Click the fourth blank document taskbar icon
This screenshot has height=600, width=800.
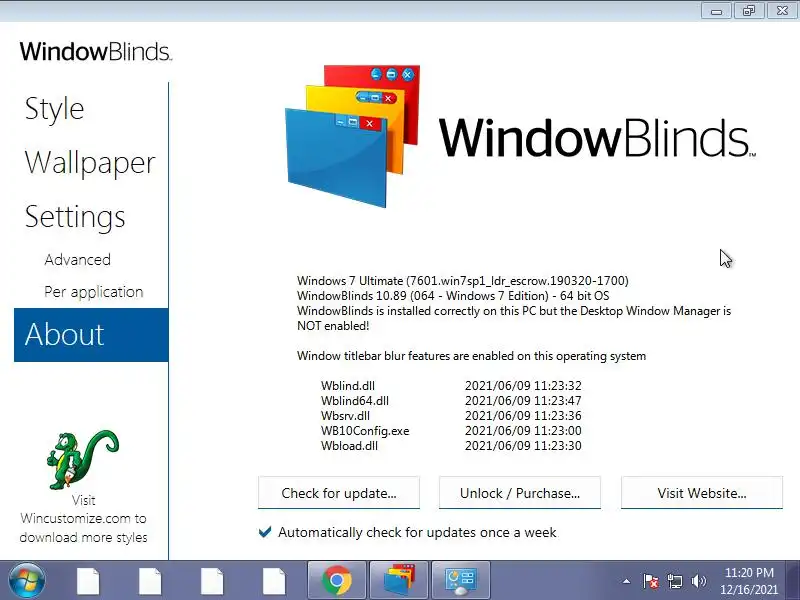click(274, 581)
